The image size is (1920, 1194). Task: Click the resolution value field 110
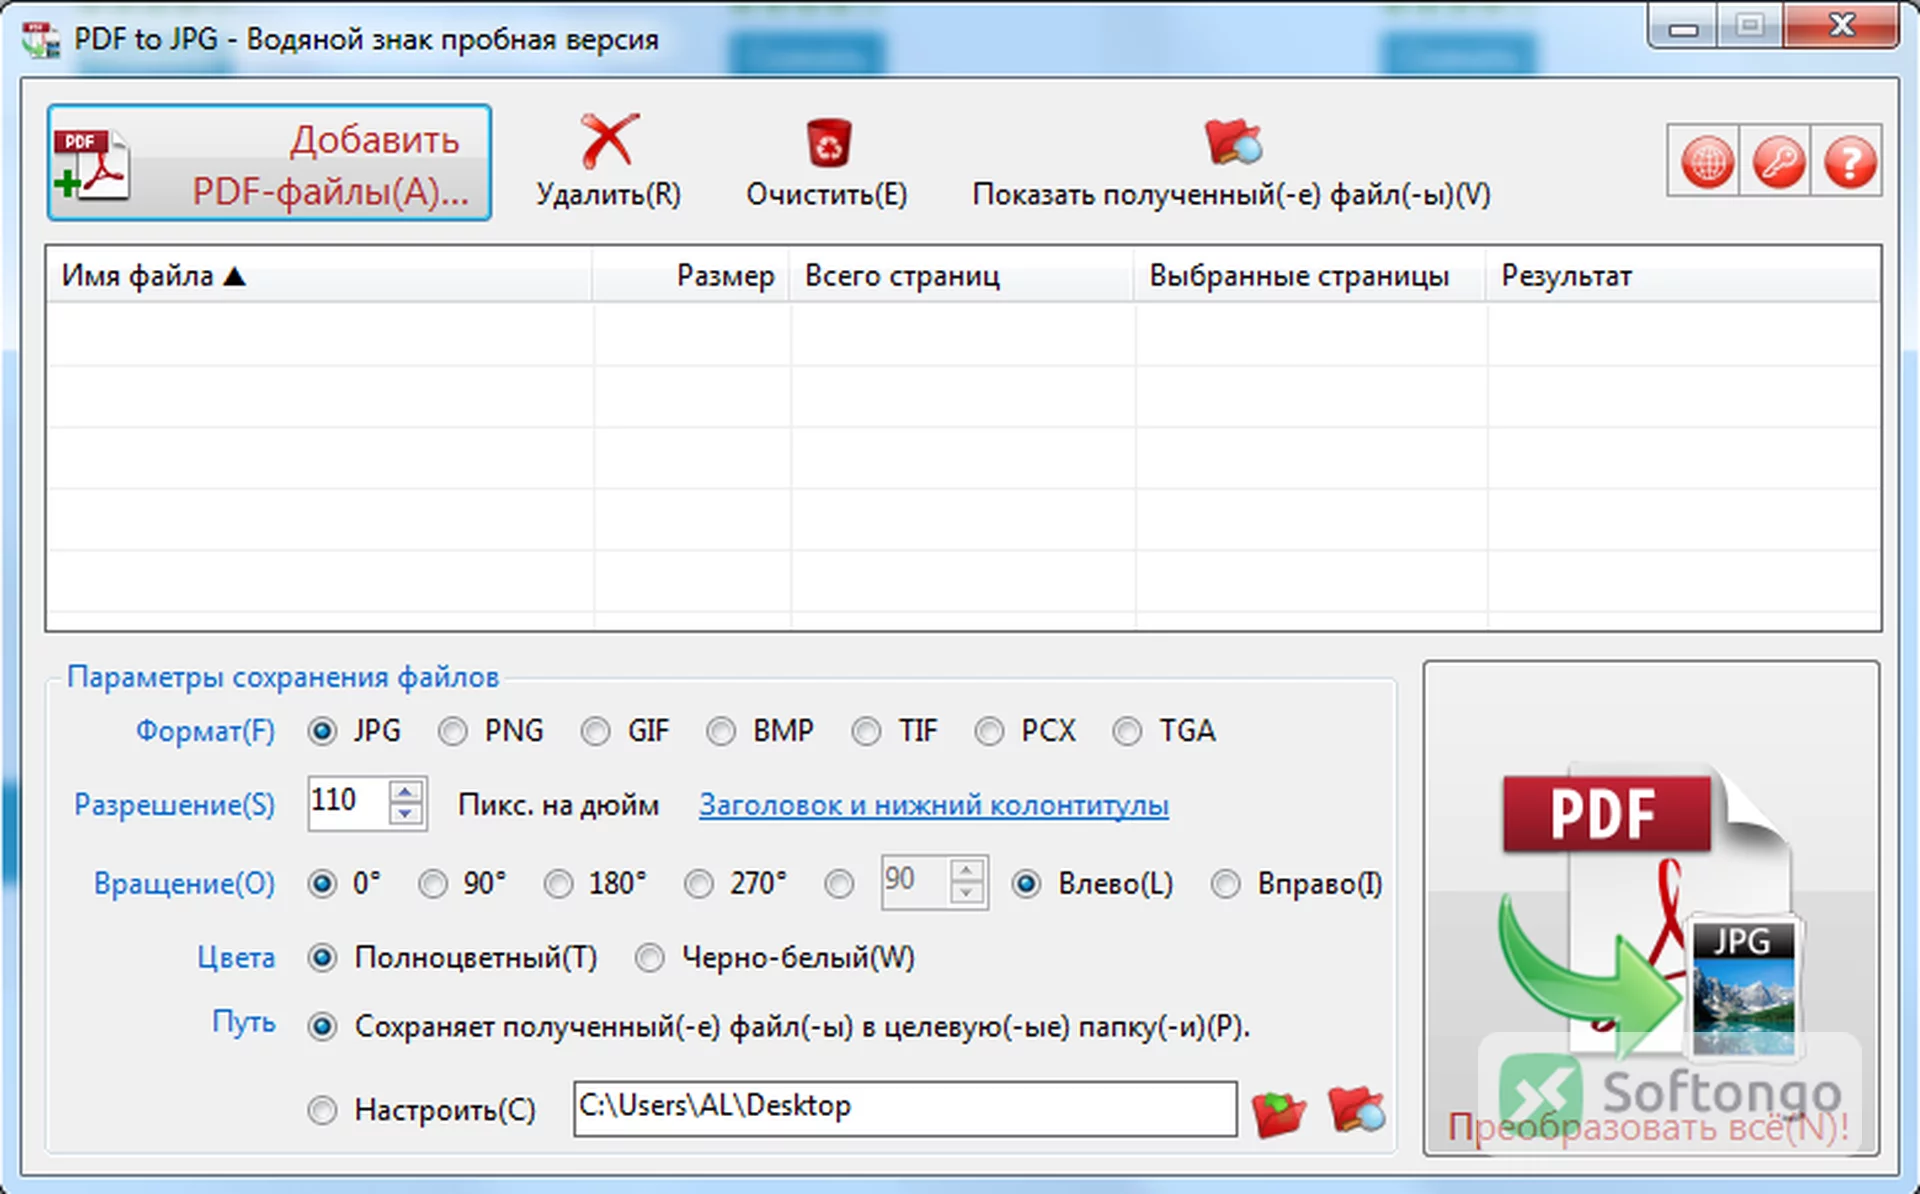pos(348,802)
